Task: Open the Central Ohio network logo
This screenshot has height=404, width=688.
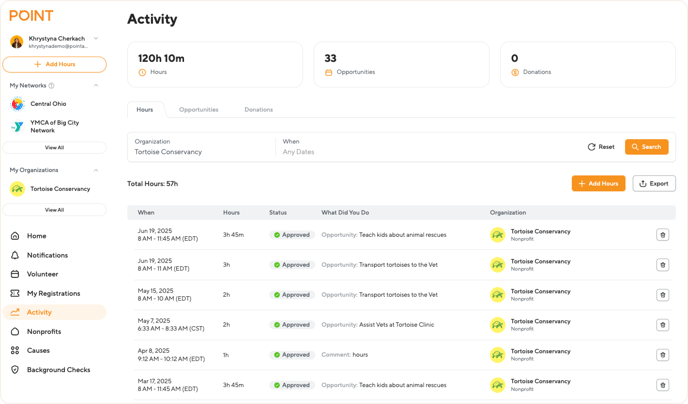Action: coord(18,104)
